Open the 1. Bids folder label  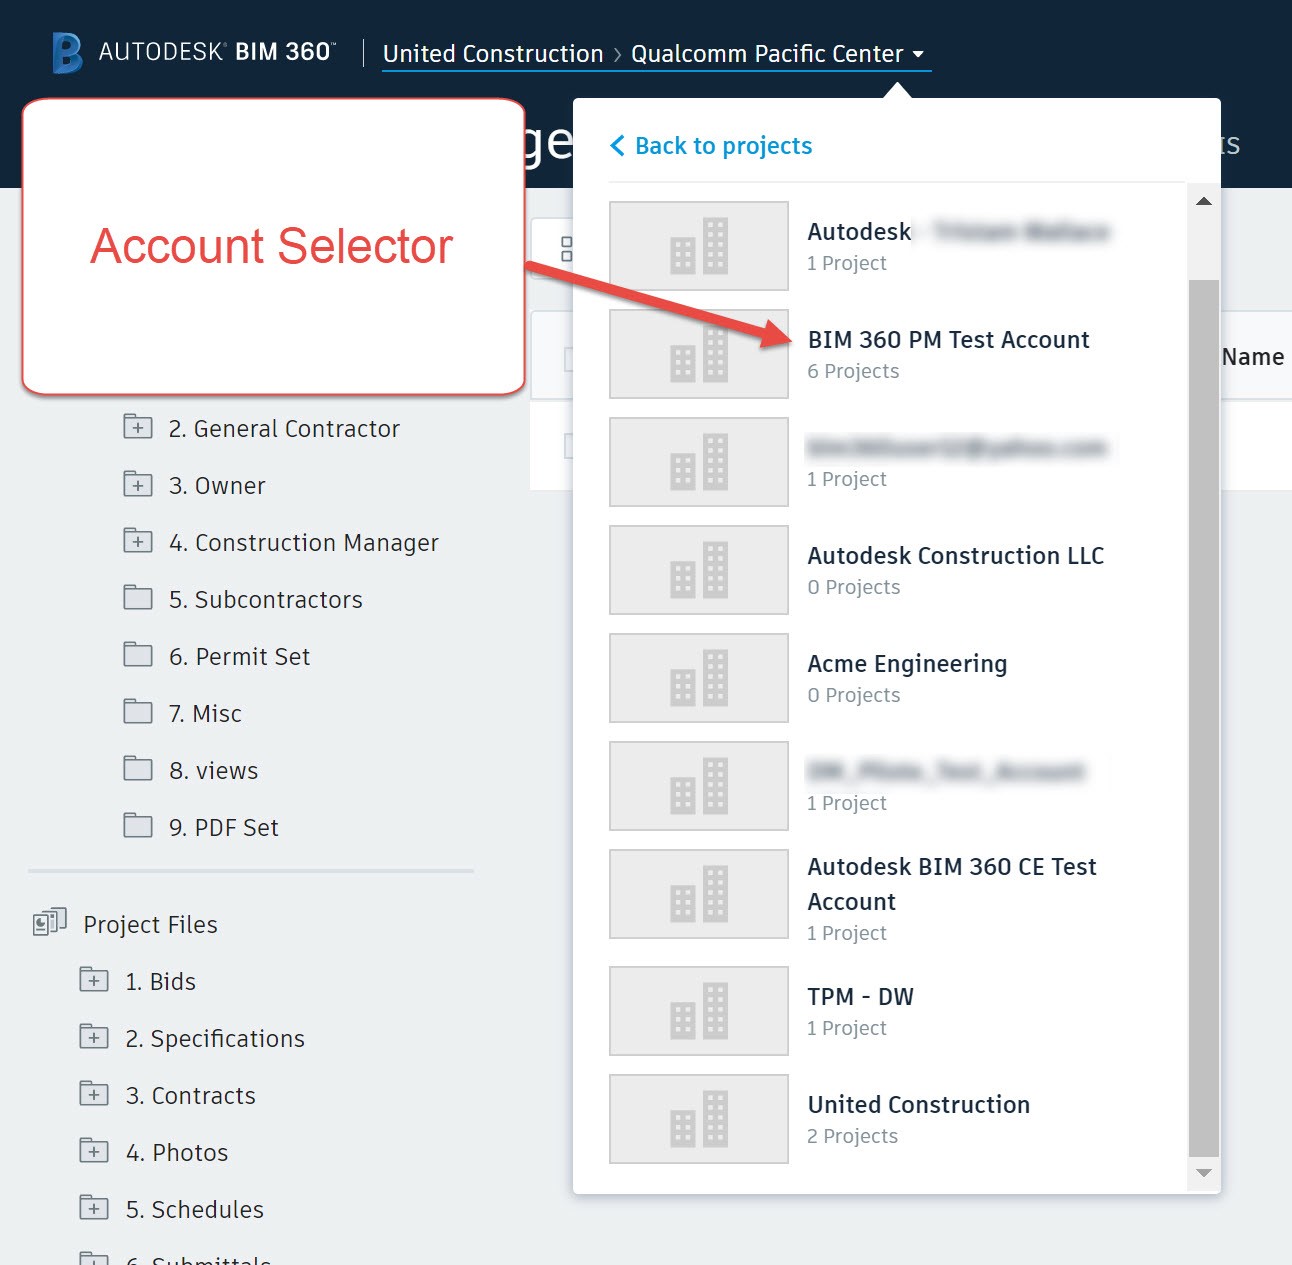coord(161,982)
